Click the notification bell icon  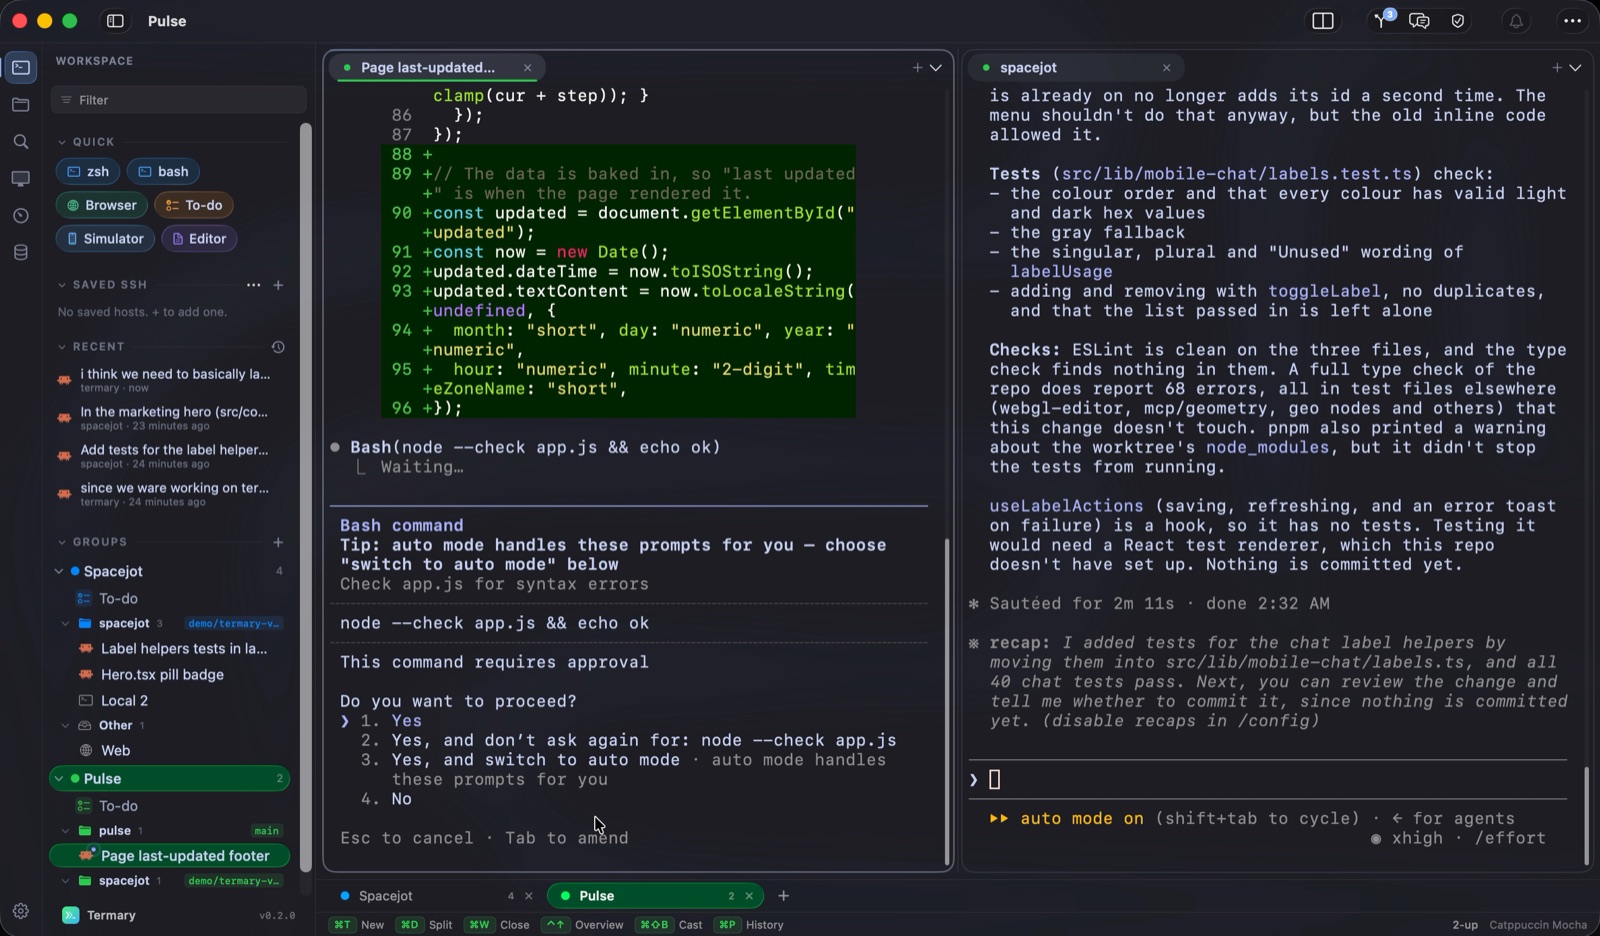point(1516,21)
